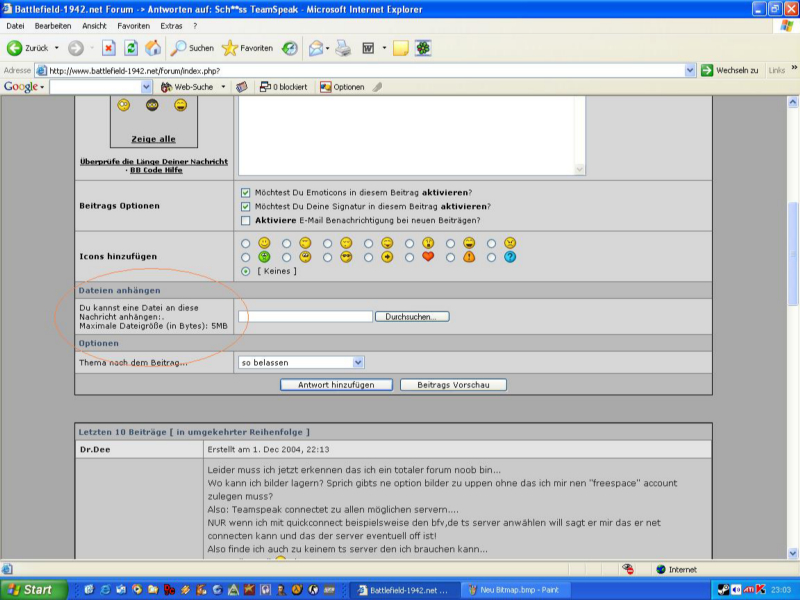Go to the Home page icon
The image size is (800, 600).
coord(152,48)
